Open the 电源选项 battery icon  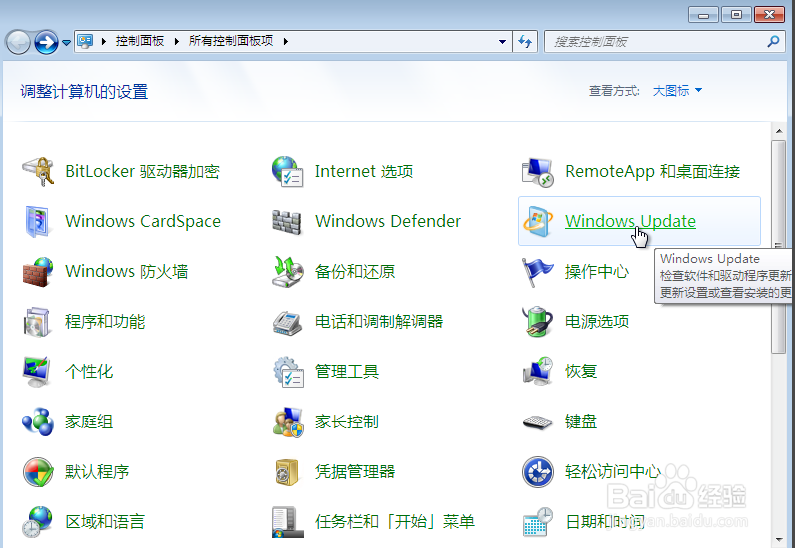tap(537, 321)
